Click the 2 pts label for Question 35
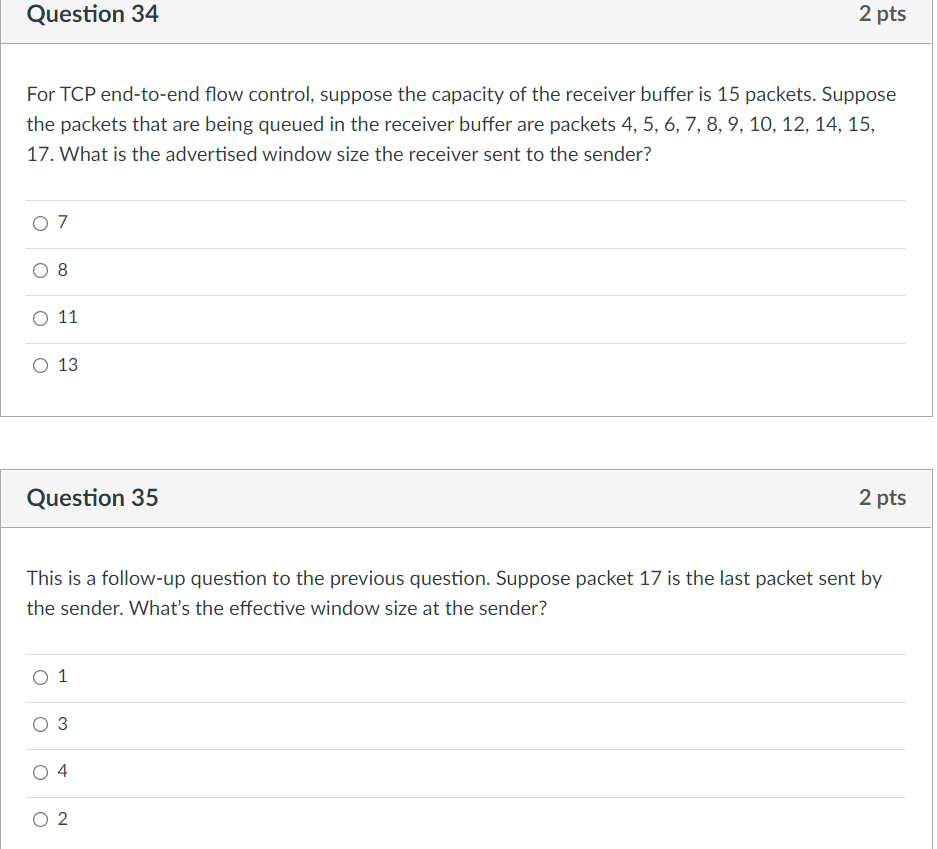 pos(882,498)
